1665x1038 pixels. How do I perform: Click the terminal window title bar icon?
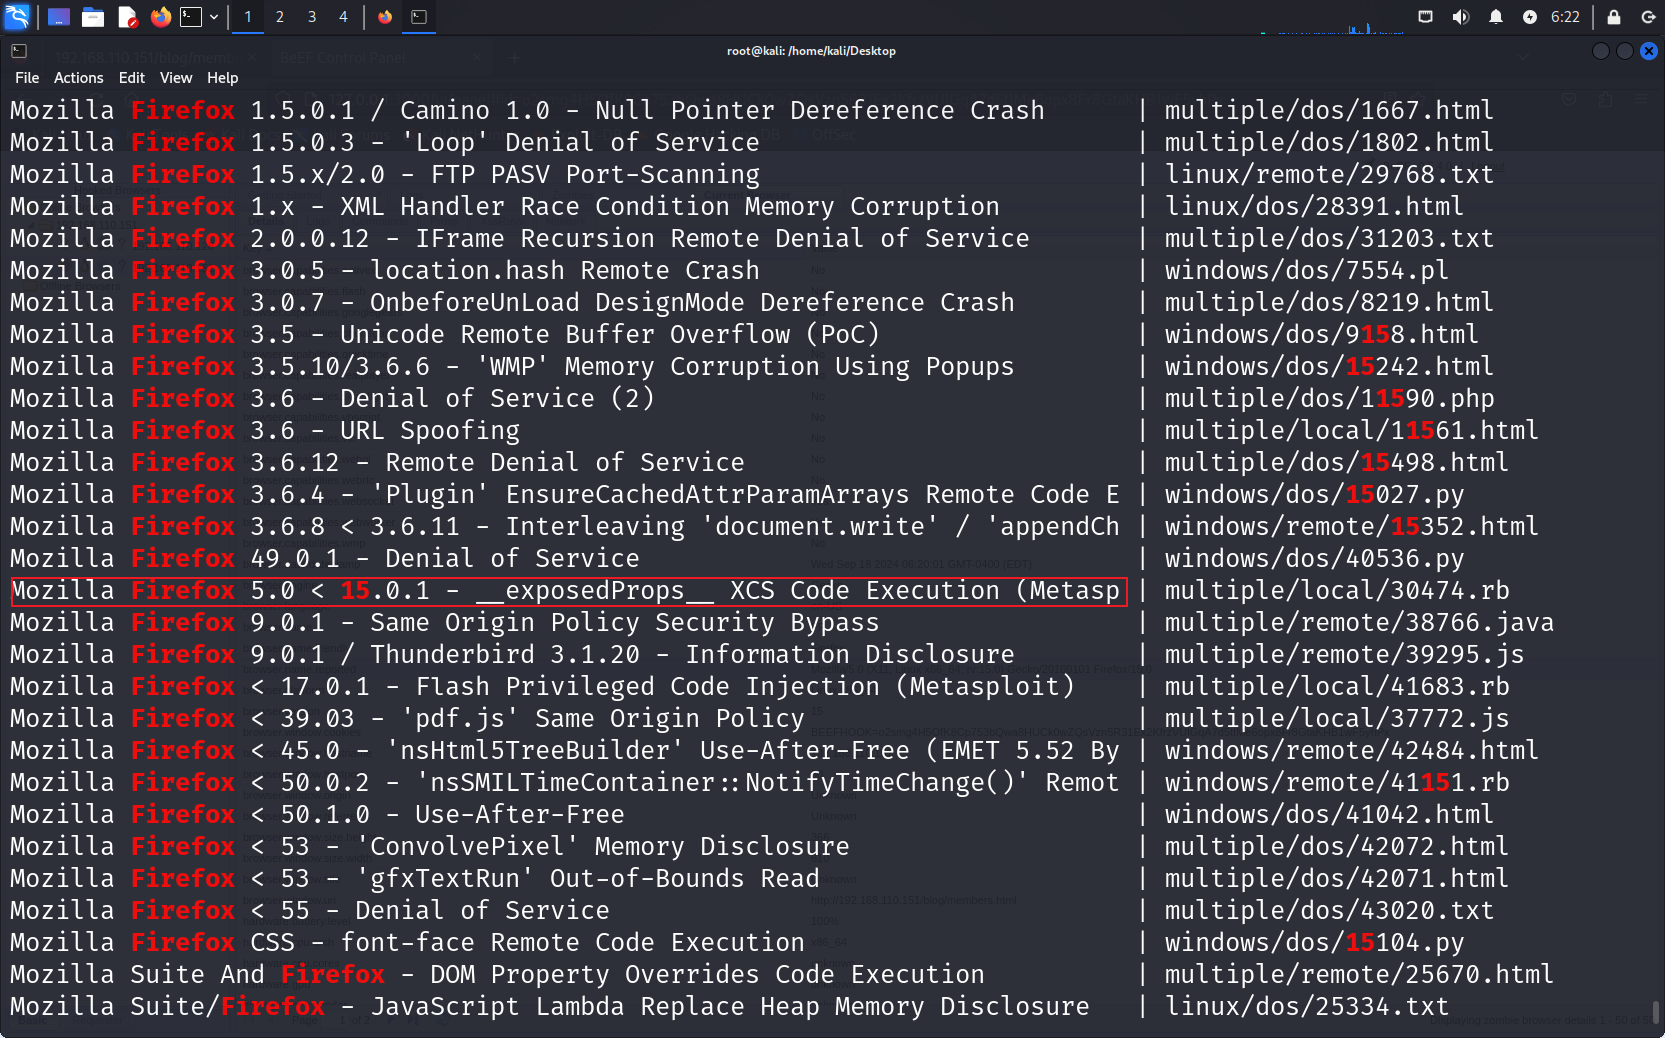pos(19,51)
